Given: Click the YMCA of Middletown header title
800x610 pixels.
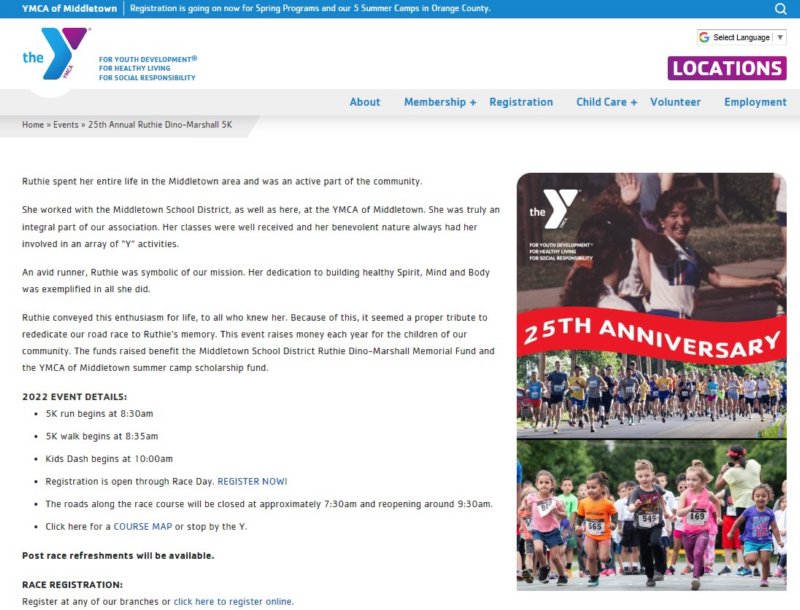Looking at the screenshot, I should 69,9.
